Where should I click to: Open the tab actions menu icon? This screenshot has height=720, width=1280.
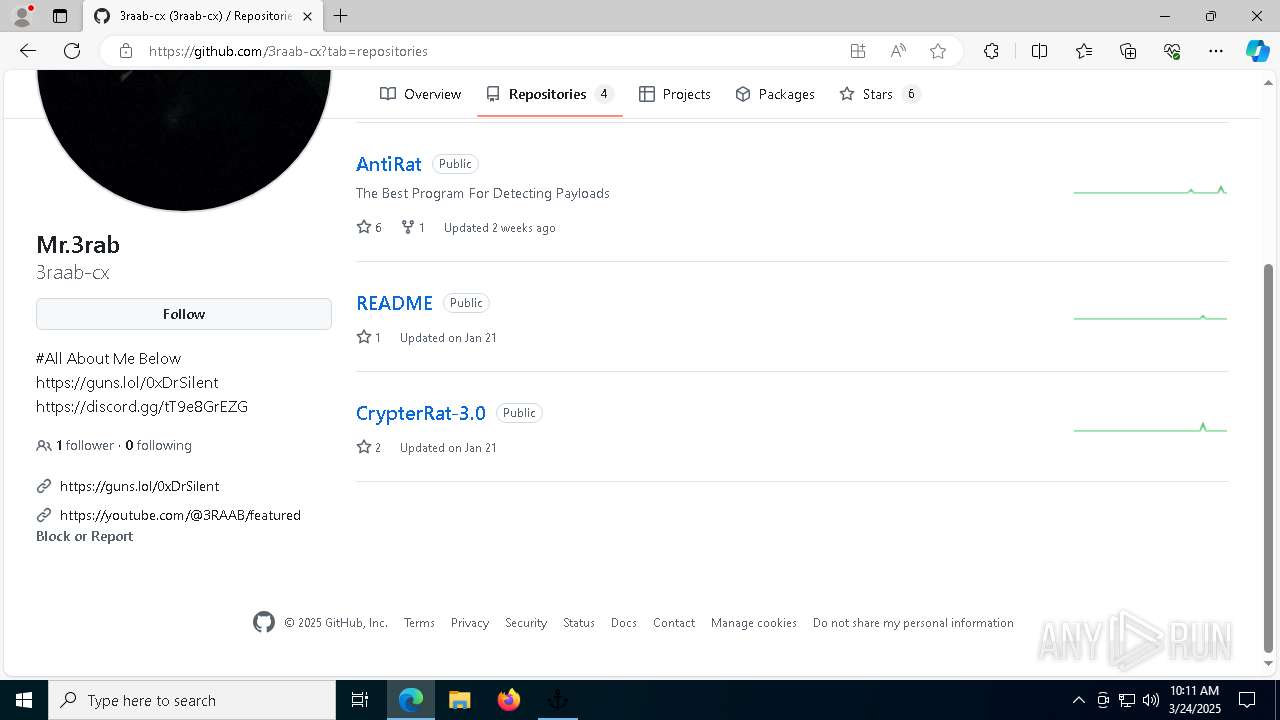coord(60,16)
